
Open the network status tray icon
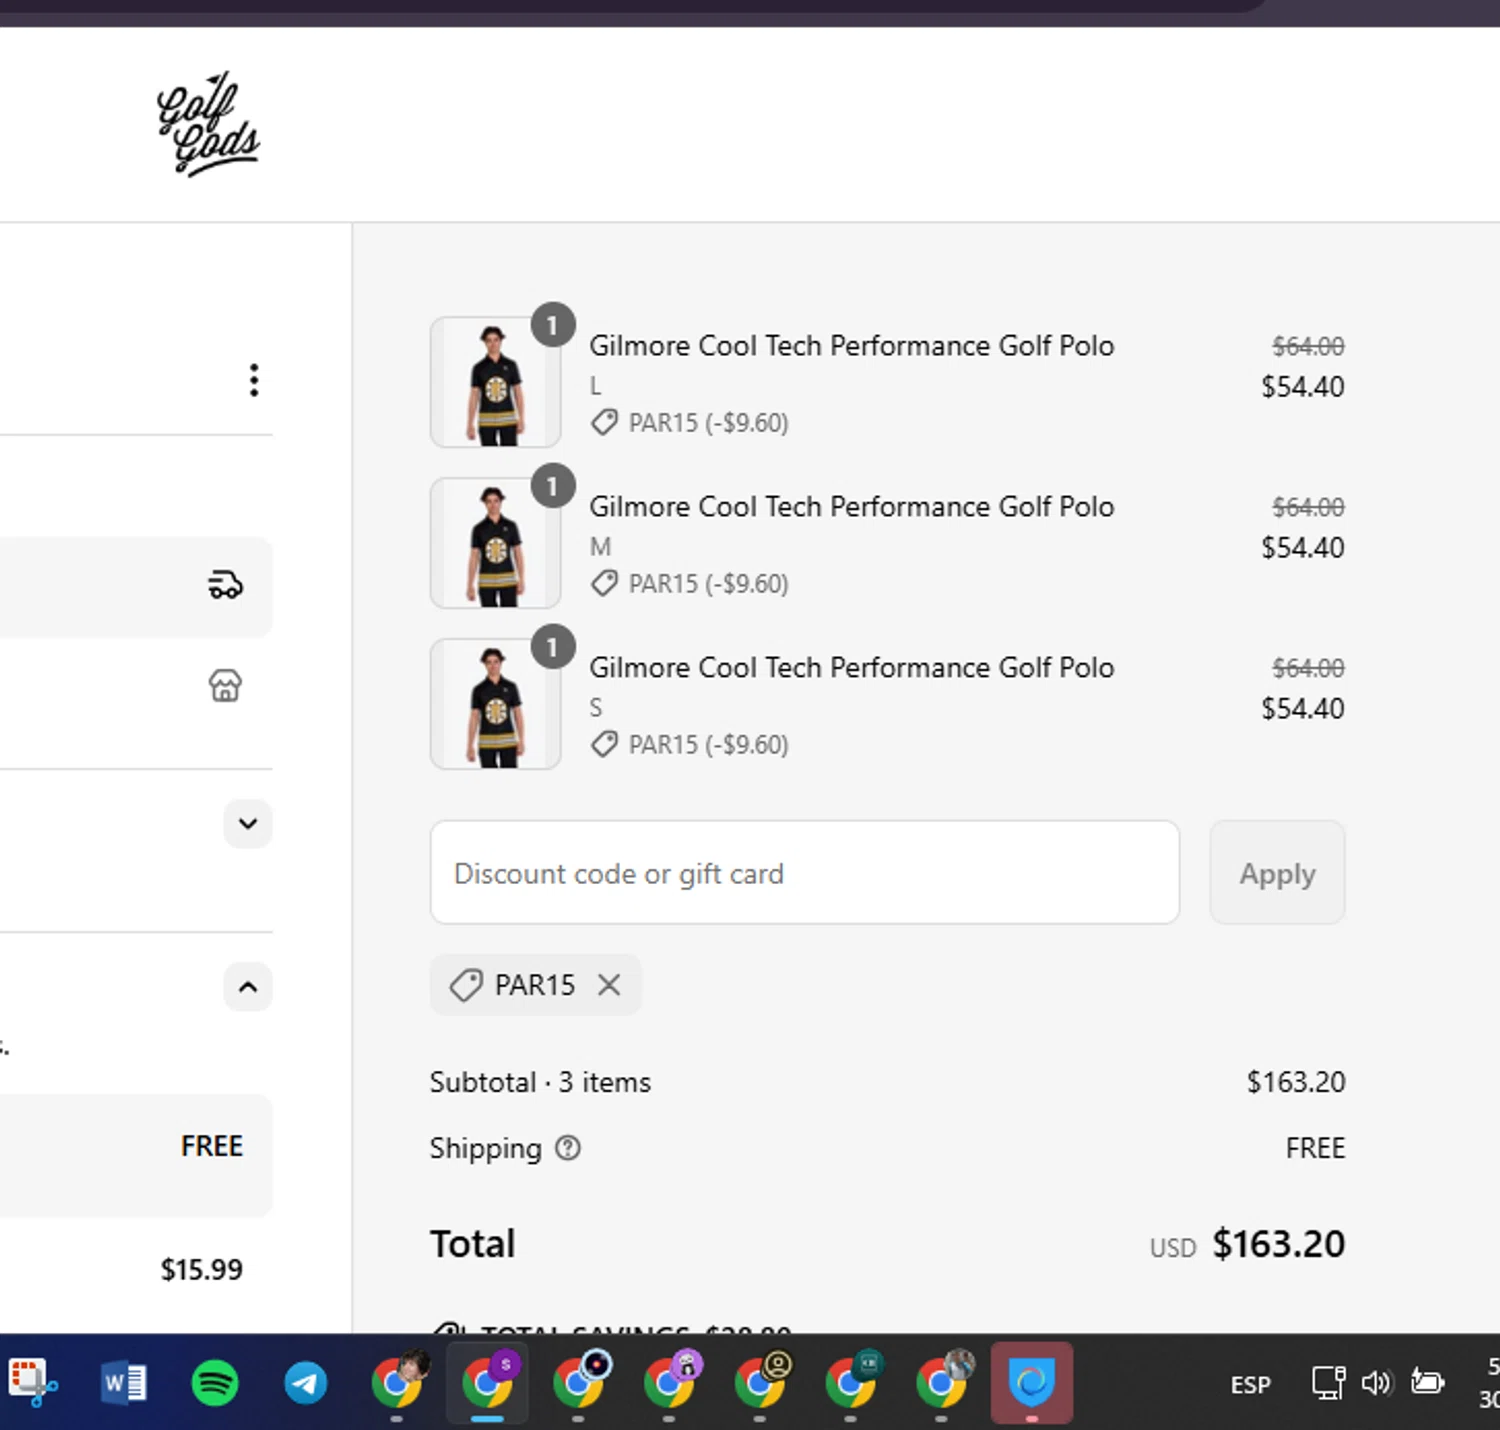point(1328,1383)
